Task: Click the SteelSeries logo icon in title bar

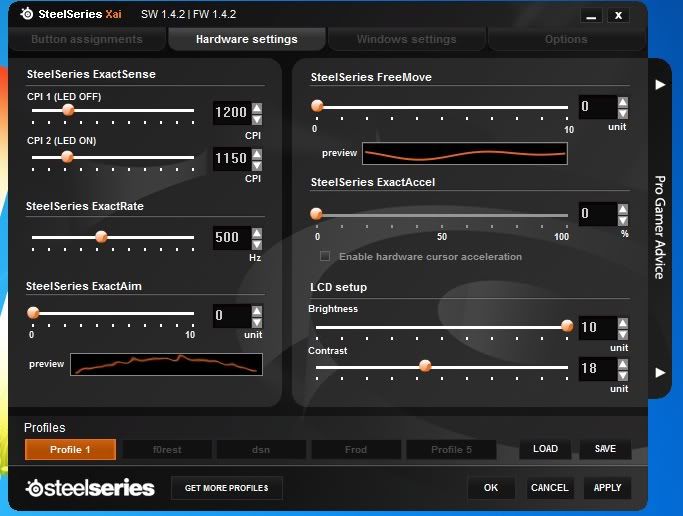Action: tap(27, 14)
